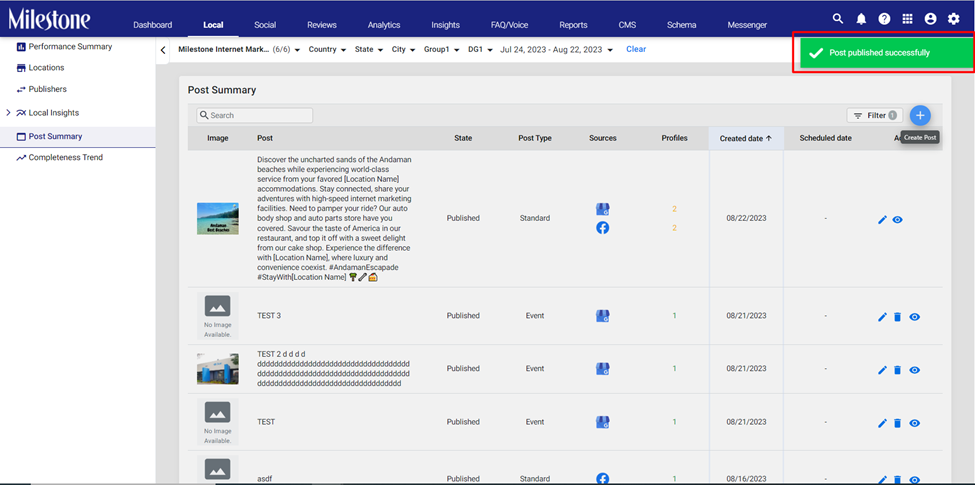Collapse the sidebar with the left chevron
Viewport: 975px width, 485px height.
[x=163, y=50]
